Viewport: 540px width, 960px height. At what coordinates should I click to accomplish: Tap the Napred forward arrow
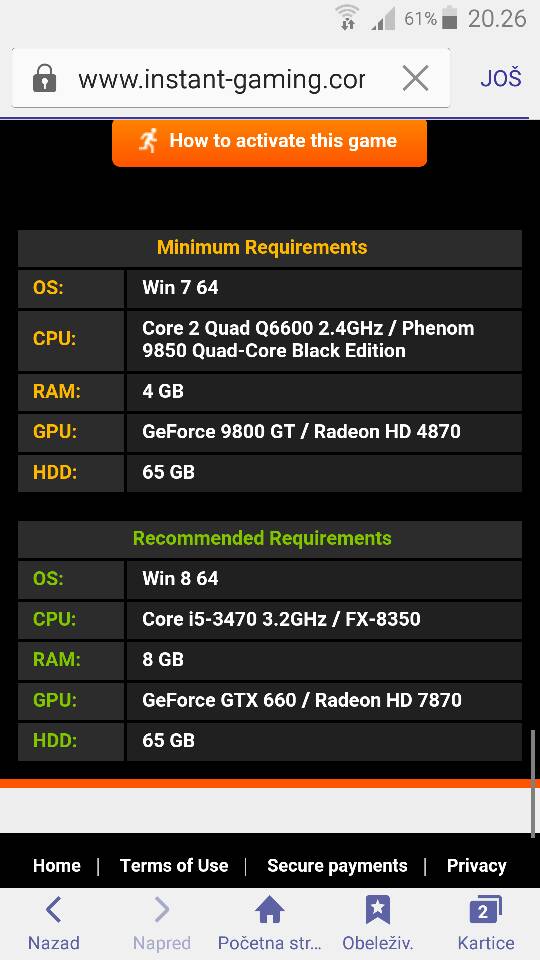162,910
